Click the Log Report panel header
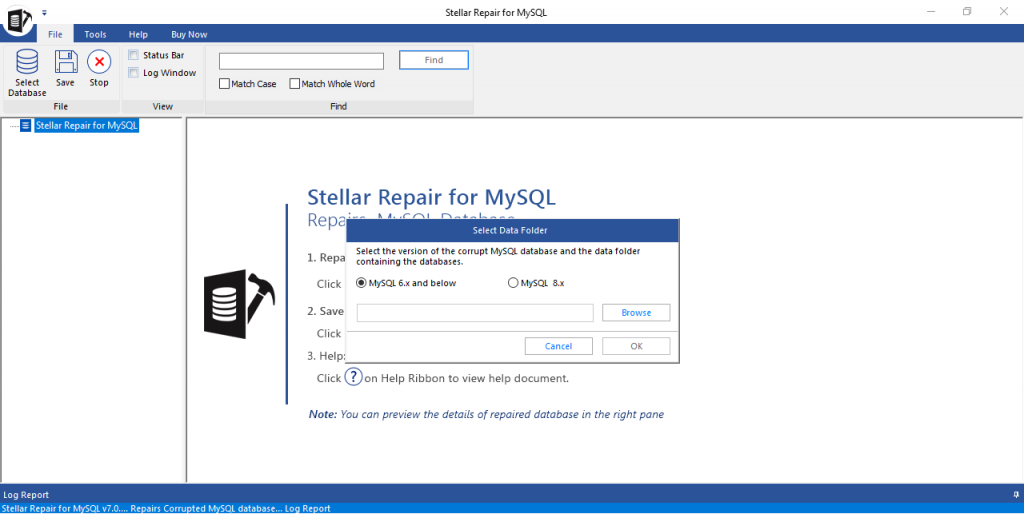The height and width of the screenshot is (514, 1024). tap(512, 494)
